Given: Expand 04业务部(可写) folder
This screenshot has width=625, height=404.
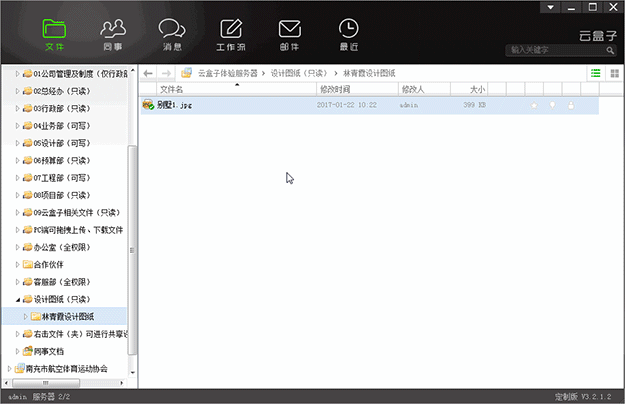Looking at the screenshot, I should [x=17, y=126].
